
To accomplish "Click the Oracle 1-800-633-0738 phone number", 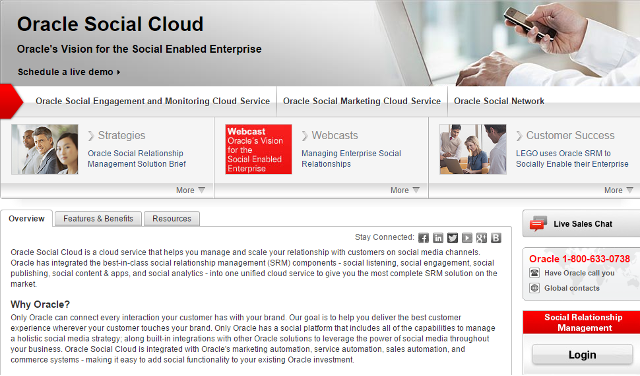I will pyautogui.click(x=580, y=259).
